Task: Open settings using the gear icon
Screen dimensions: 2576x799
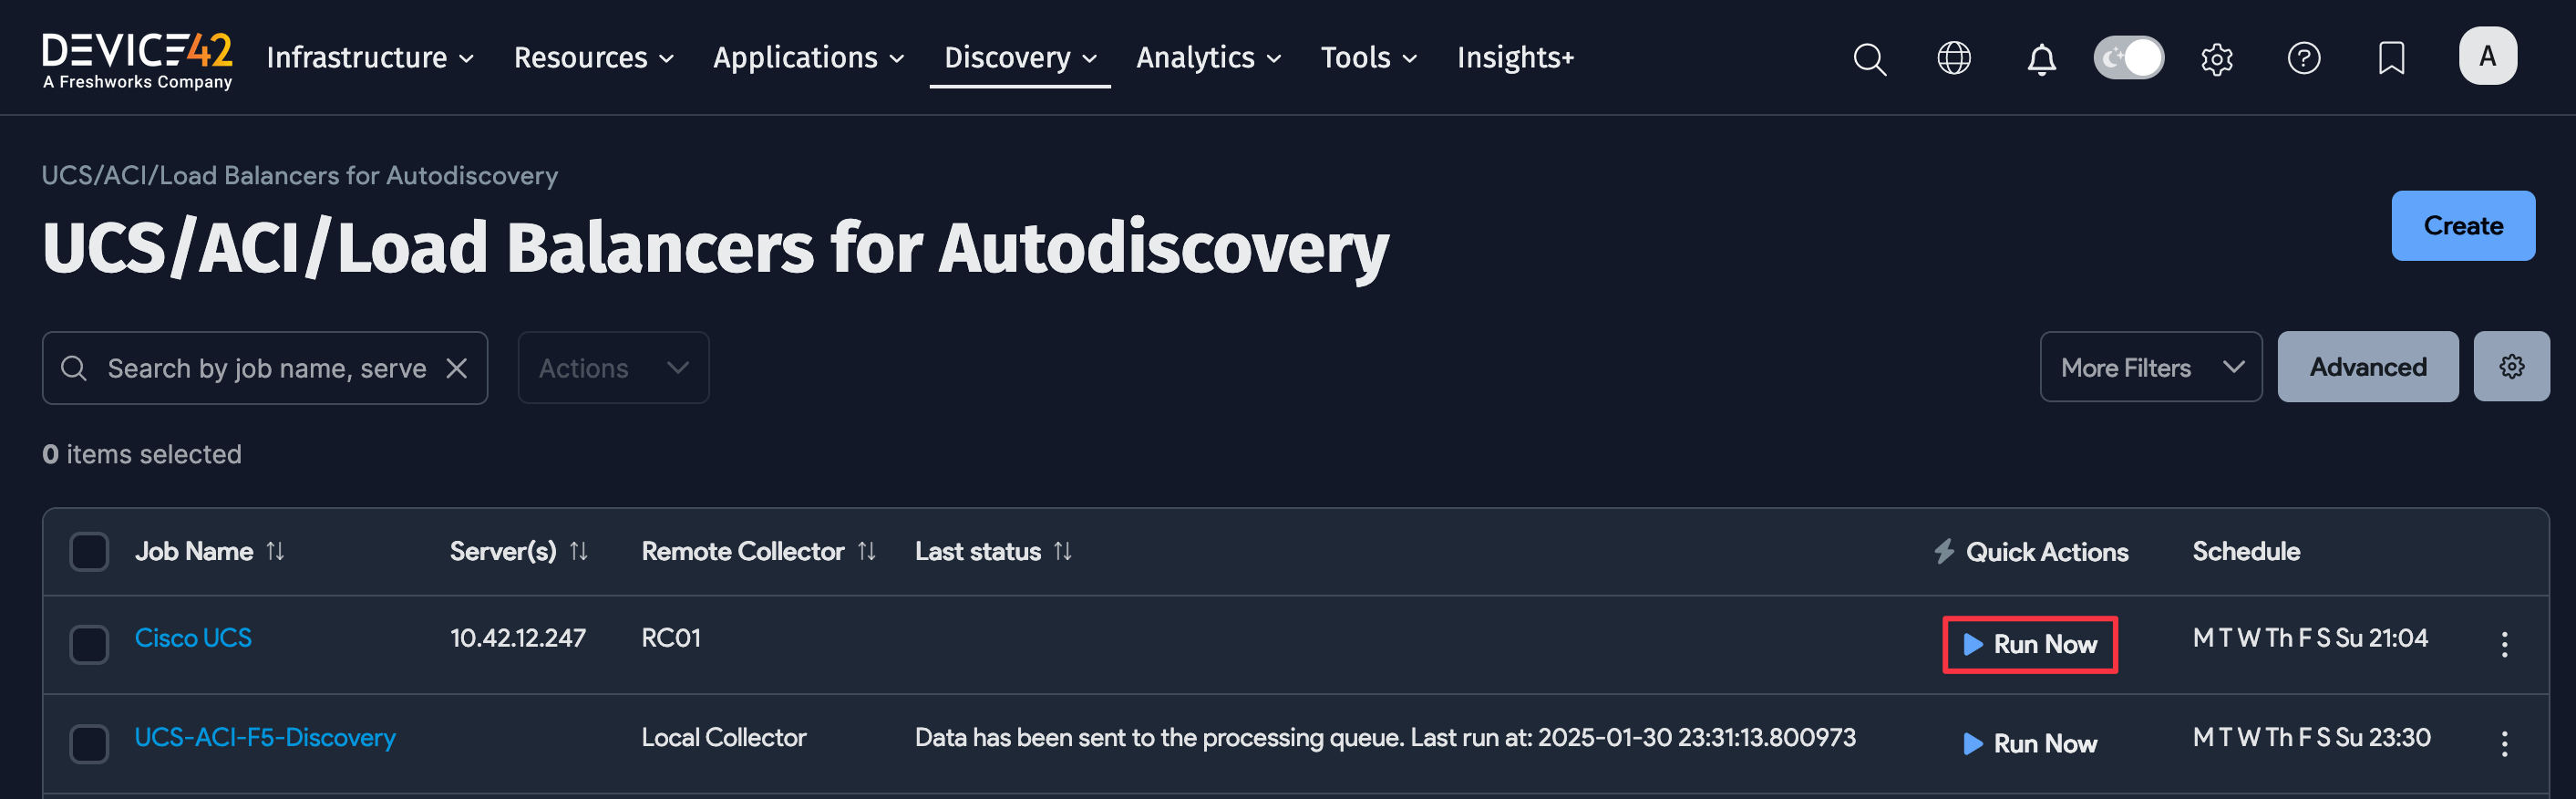Action: pos(2216,58)
